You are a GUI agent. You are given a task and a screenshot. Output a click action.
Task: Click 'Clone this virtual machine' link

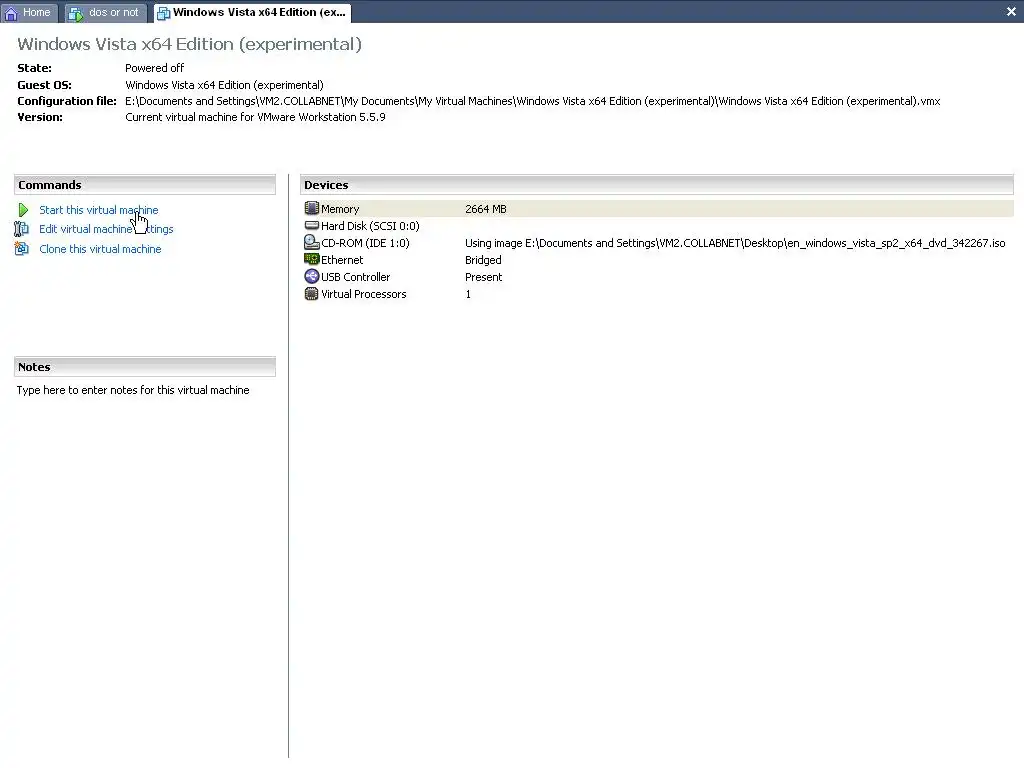(100, 249)
